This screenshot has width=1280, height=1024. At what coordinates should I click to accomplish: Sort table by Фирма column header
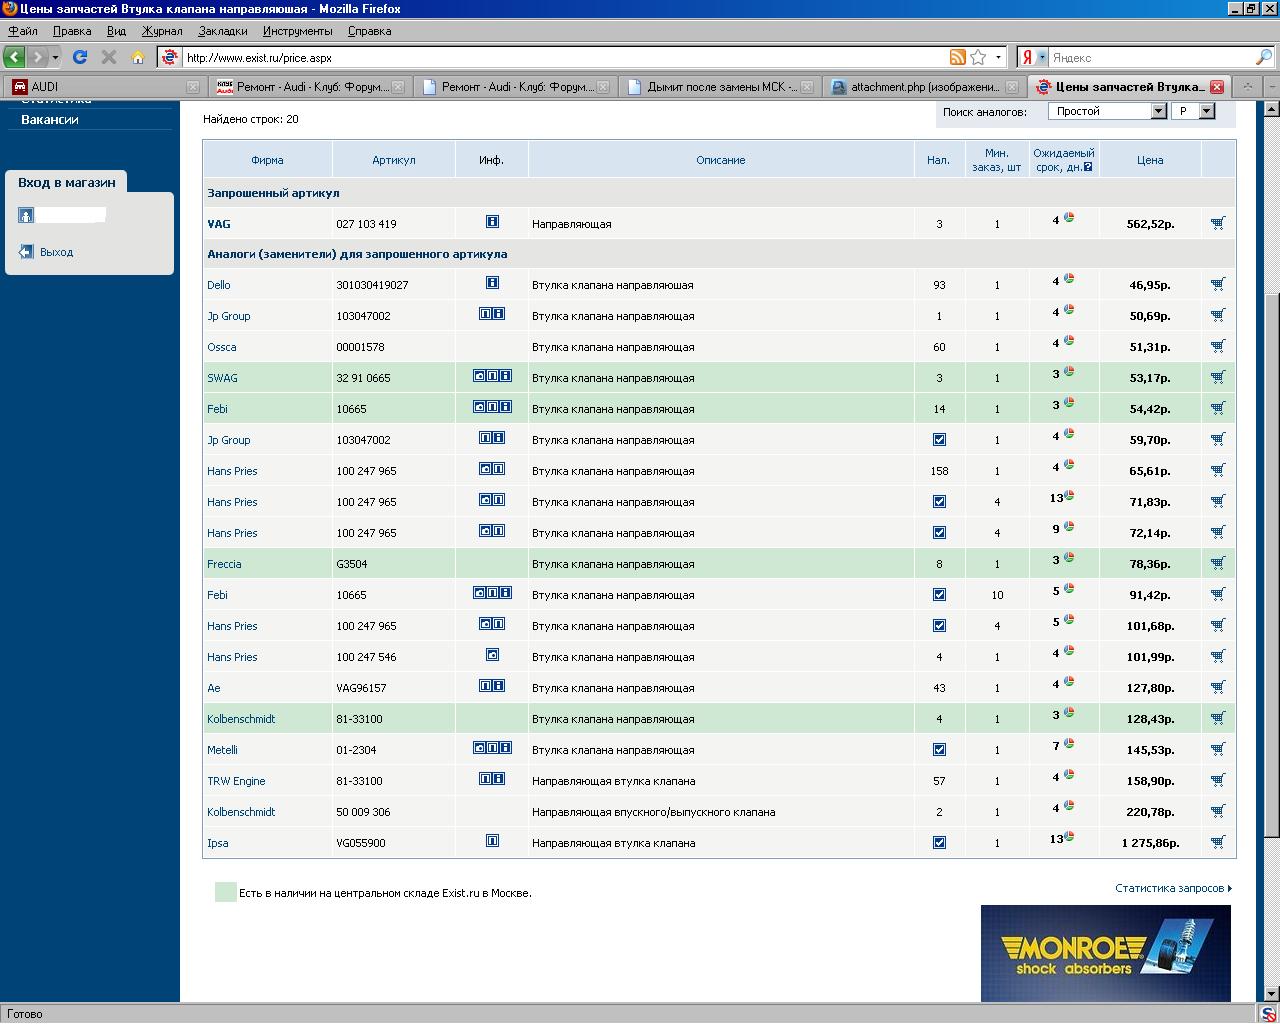coord(267,160)
